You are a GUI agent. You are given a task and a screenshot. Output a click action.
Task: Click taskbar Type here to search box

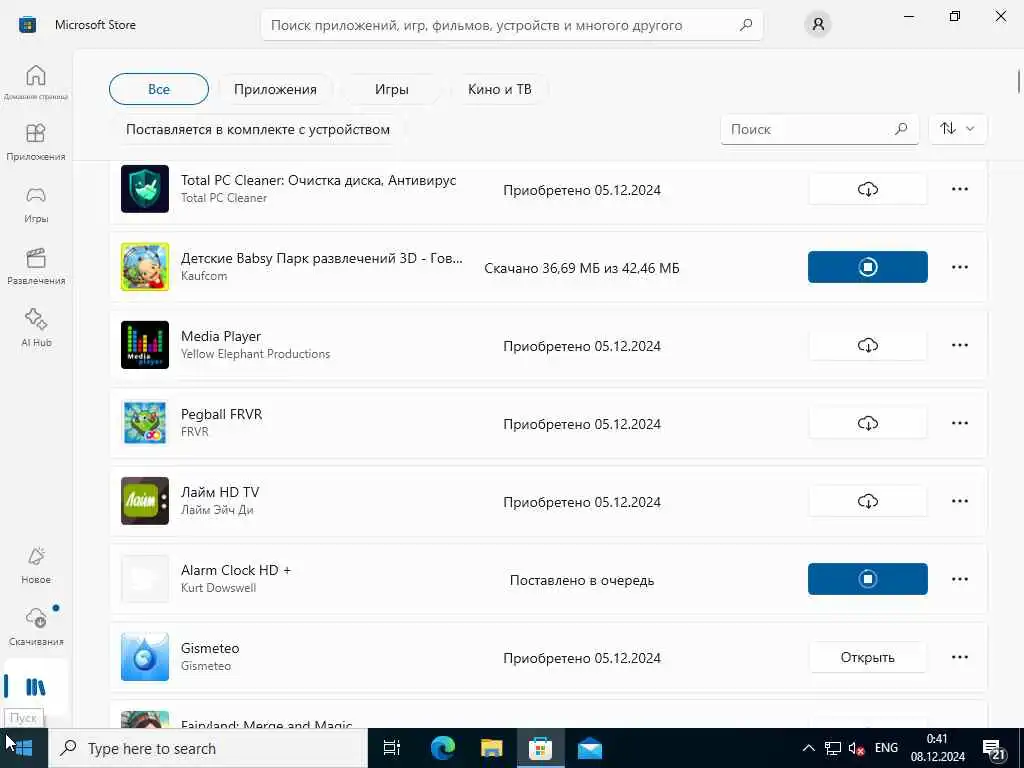[208, 748]
